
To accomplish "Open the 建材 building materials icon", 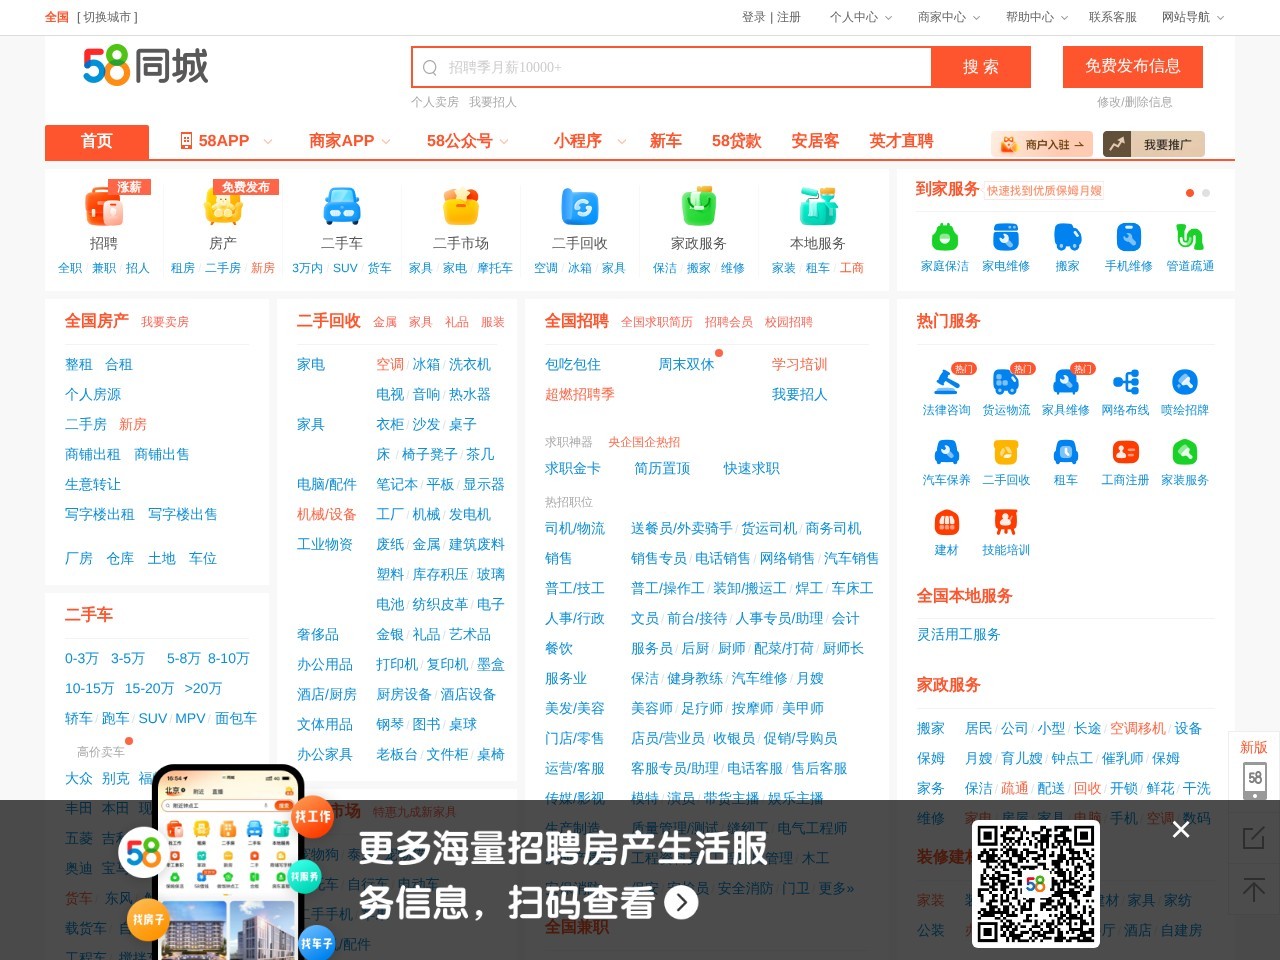I will (946, 522).
